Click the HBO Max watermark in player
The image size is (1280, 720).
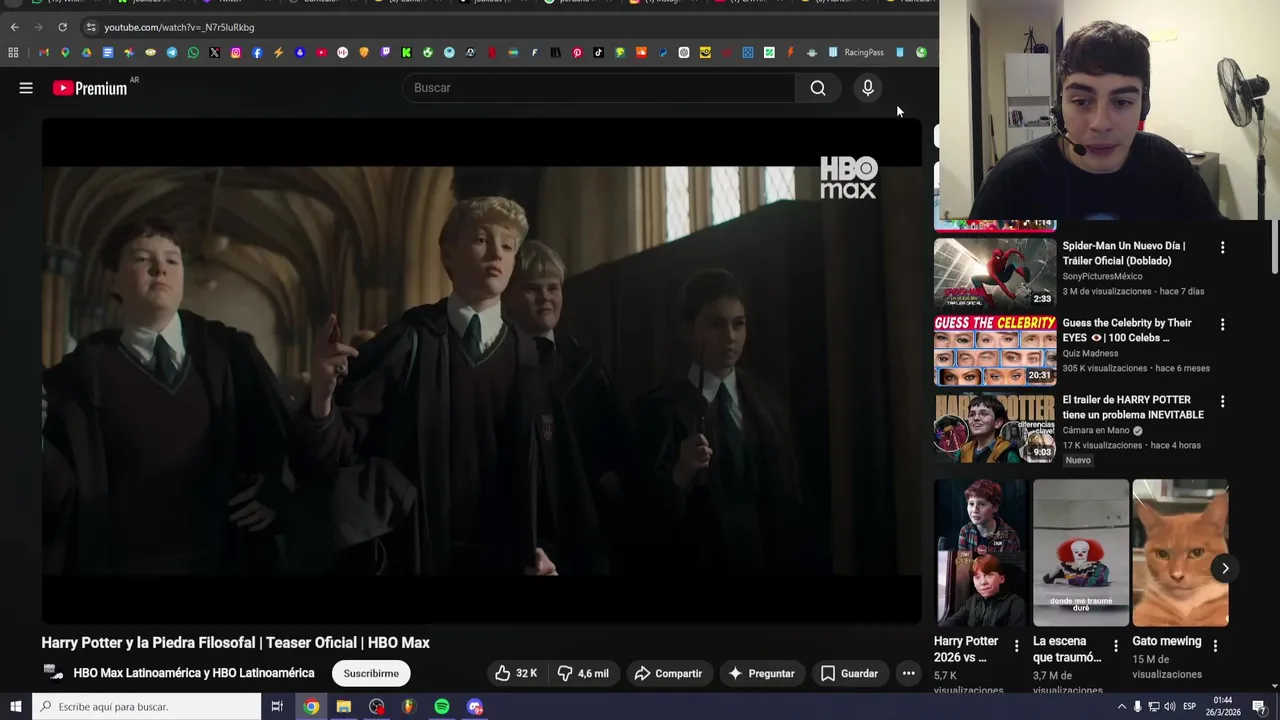pyautogui.click(x=848, y=177)
